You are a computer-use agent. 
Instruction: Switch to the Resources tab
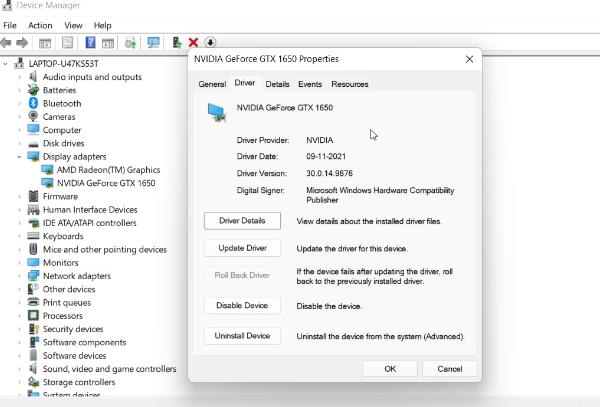[x=350, y=84]
